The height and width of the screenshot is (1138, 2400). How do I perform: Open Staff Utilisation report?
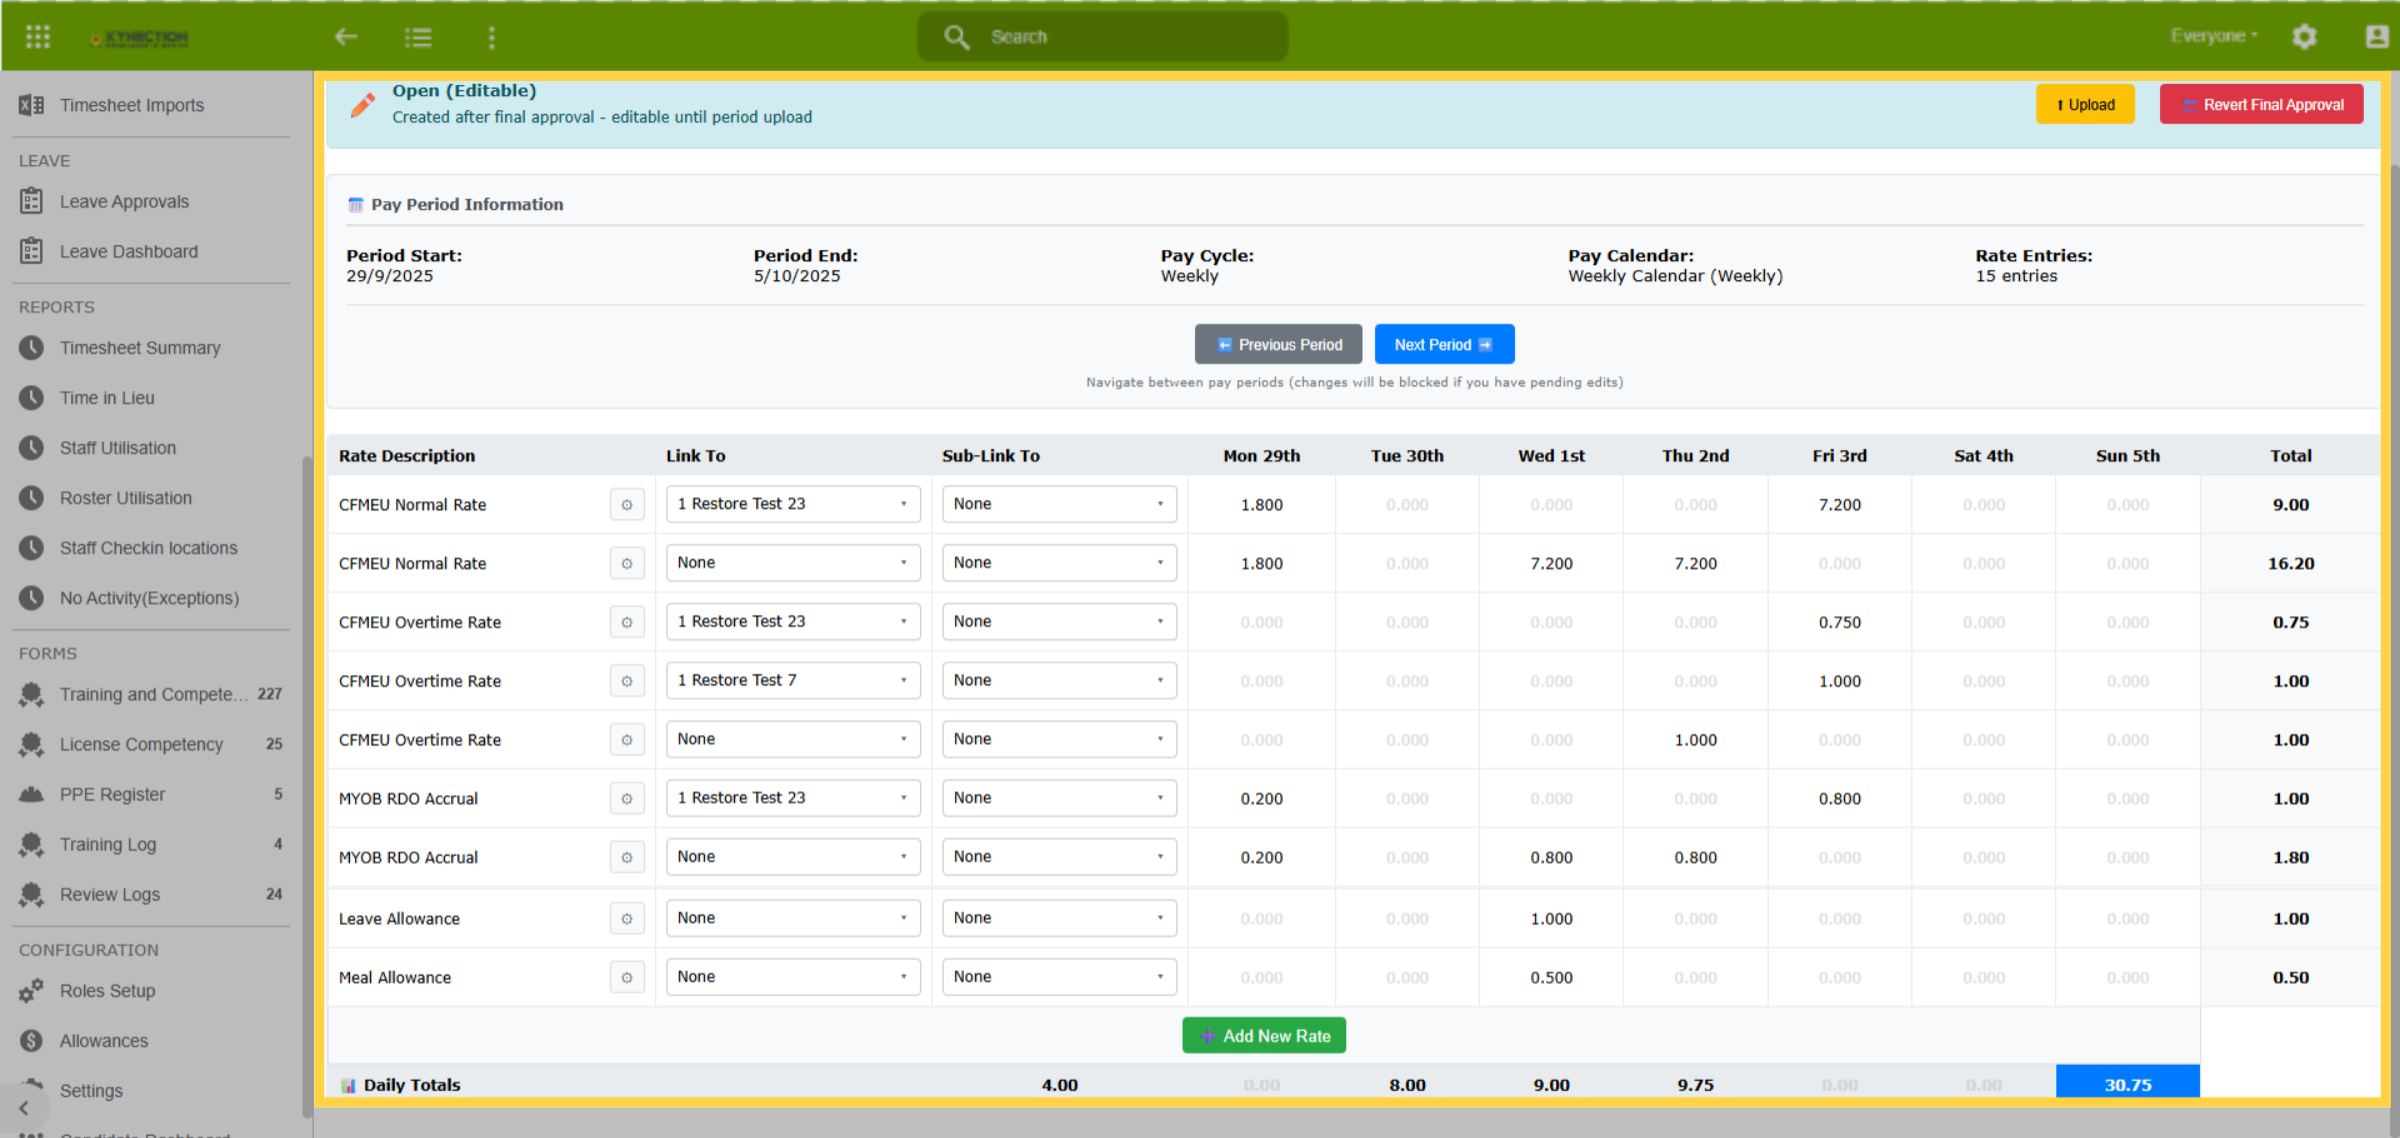[x=118, y=448]
